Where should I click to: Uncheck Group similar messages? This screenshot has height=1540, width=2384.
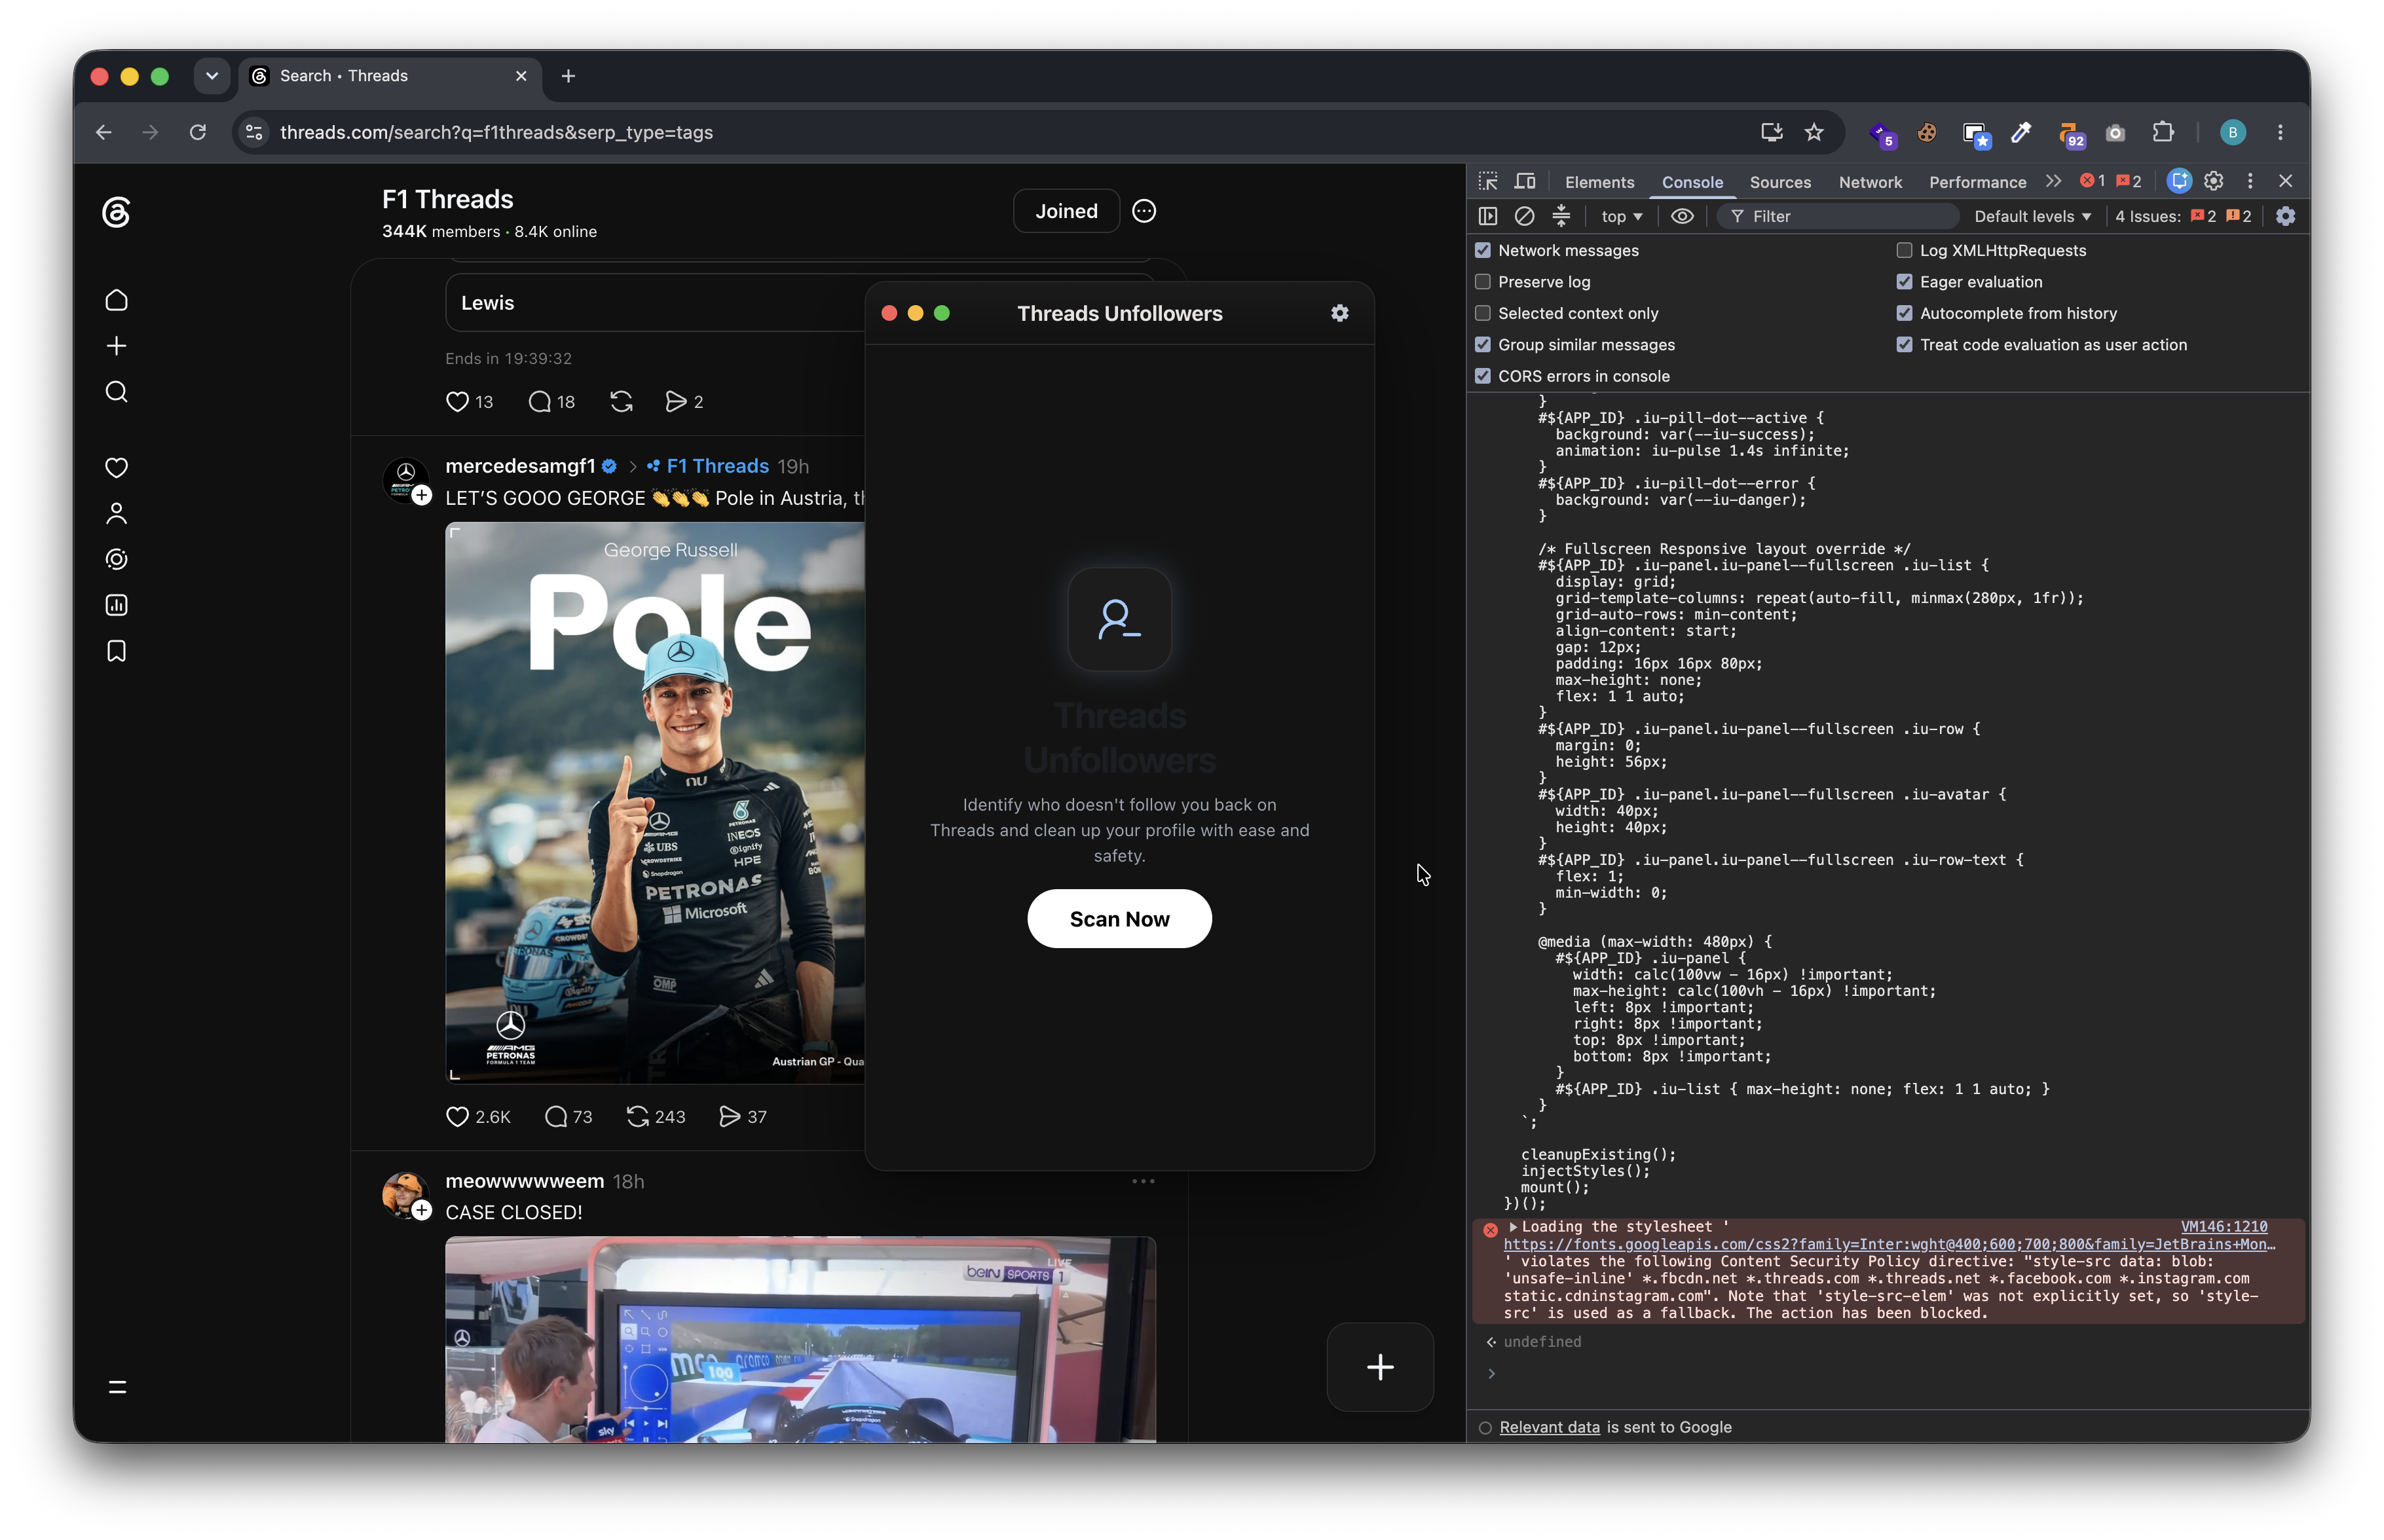pyautogui.click(x=1483, y=344)
